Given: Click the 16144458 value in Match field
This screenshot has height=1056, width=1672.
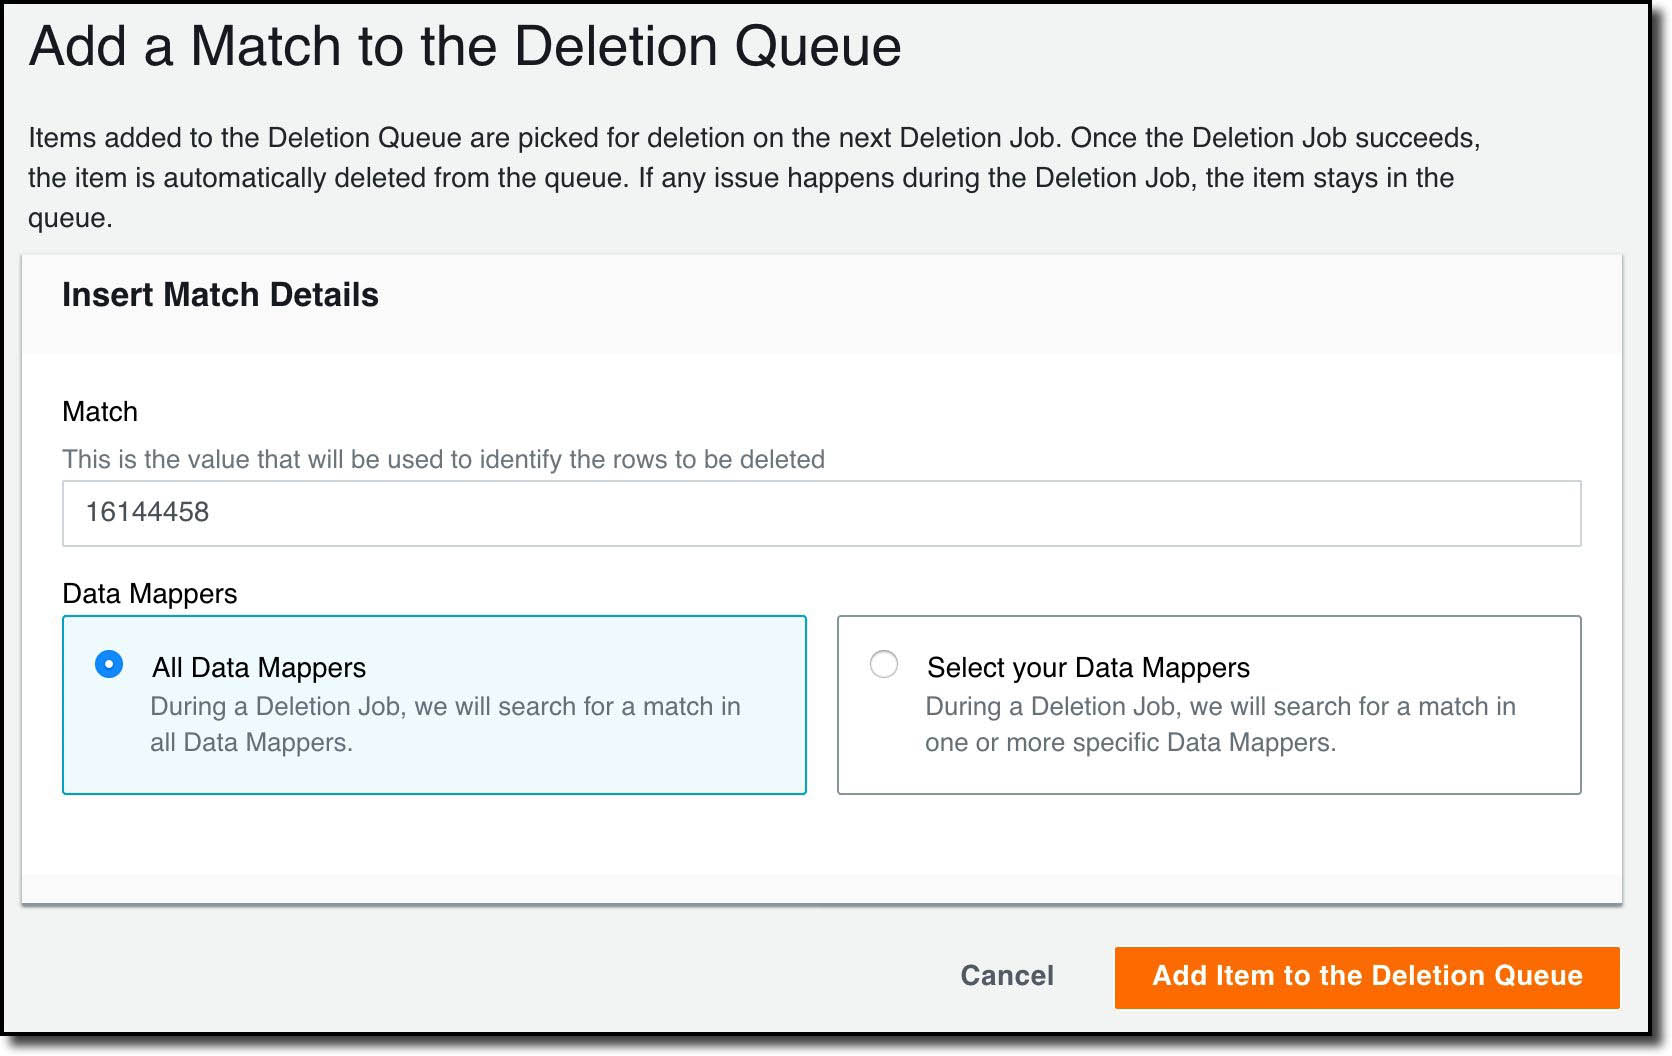Looking at the screenshot, I should point(147,512).
